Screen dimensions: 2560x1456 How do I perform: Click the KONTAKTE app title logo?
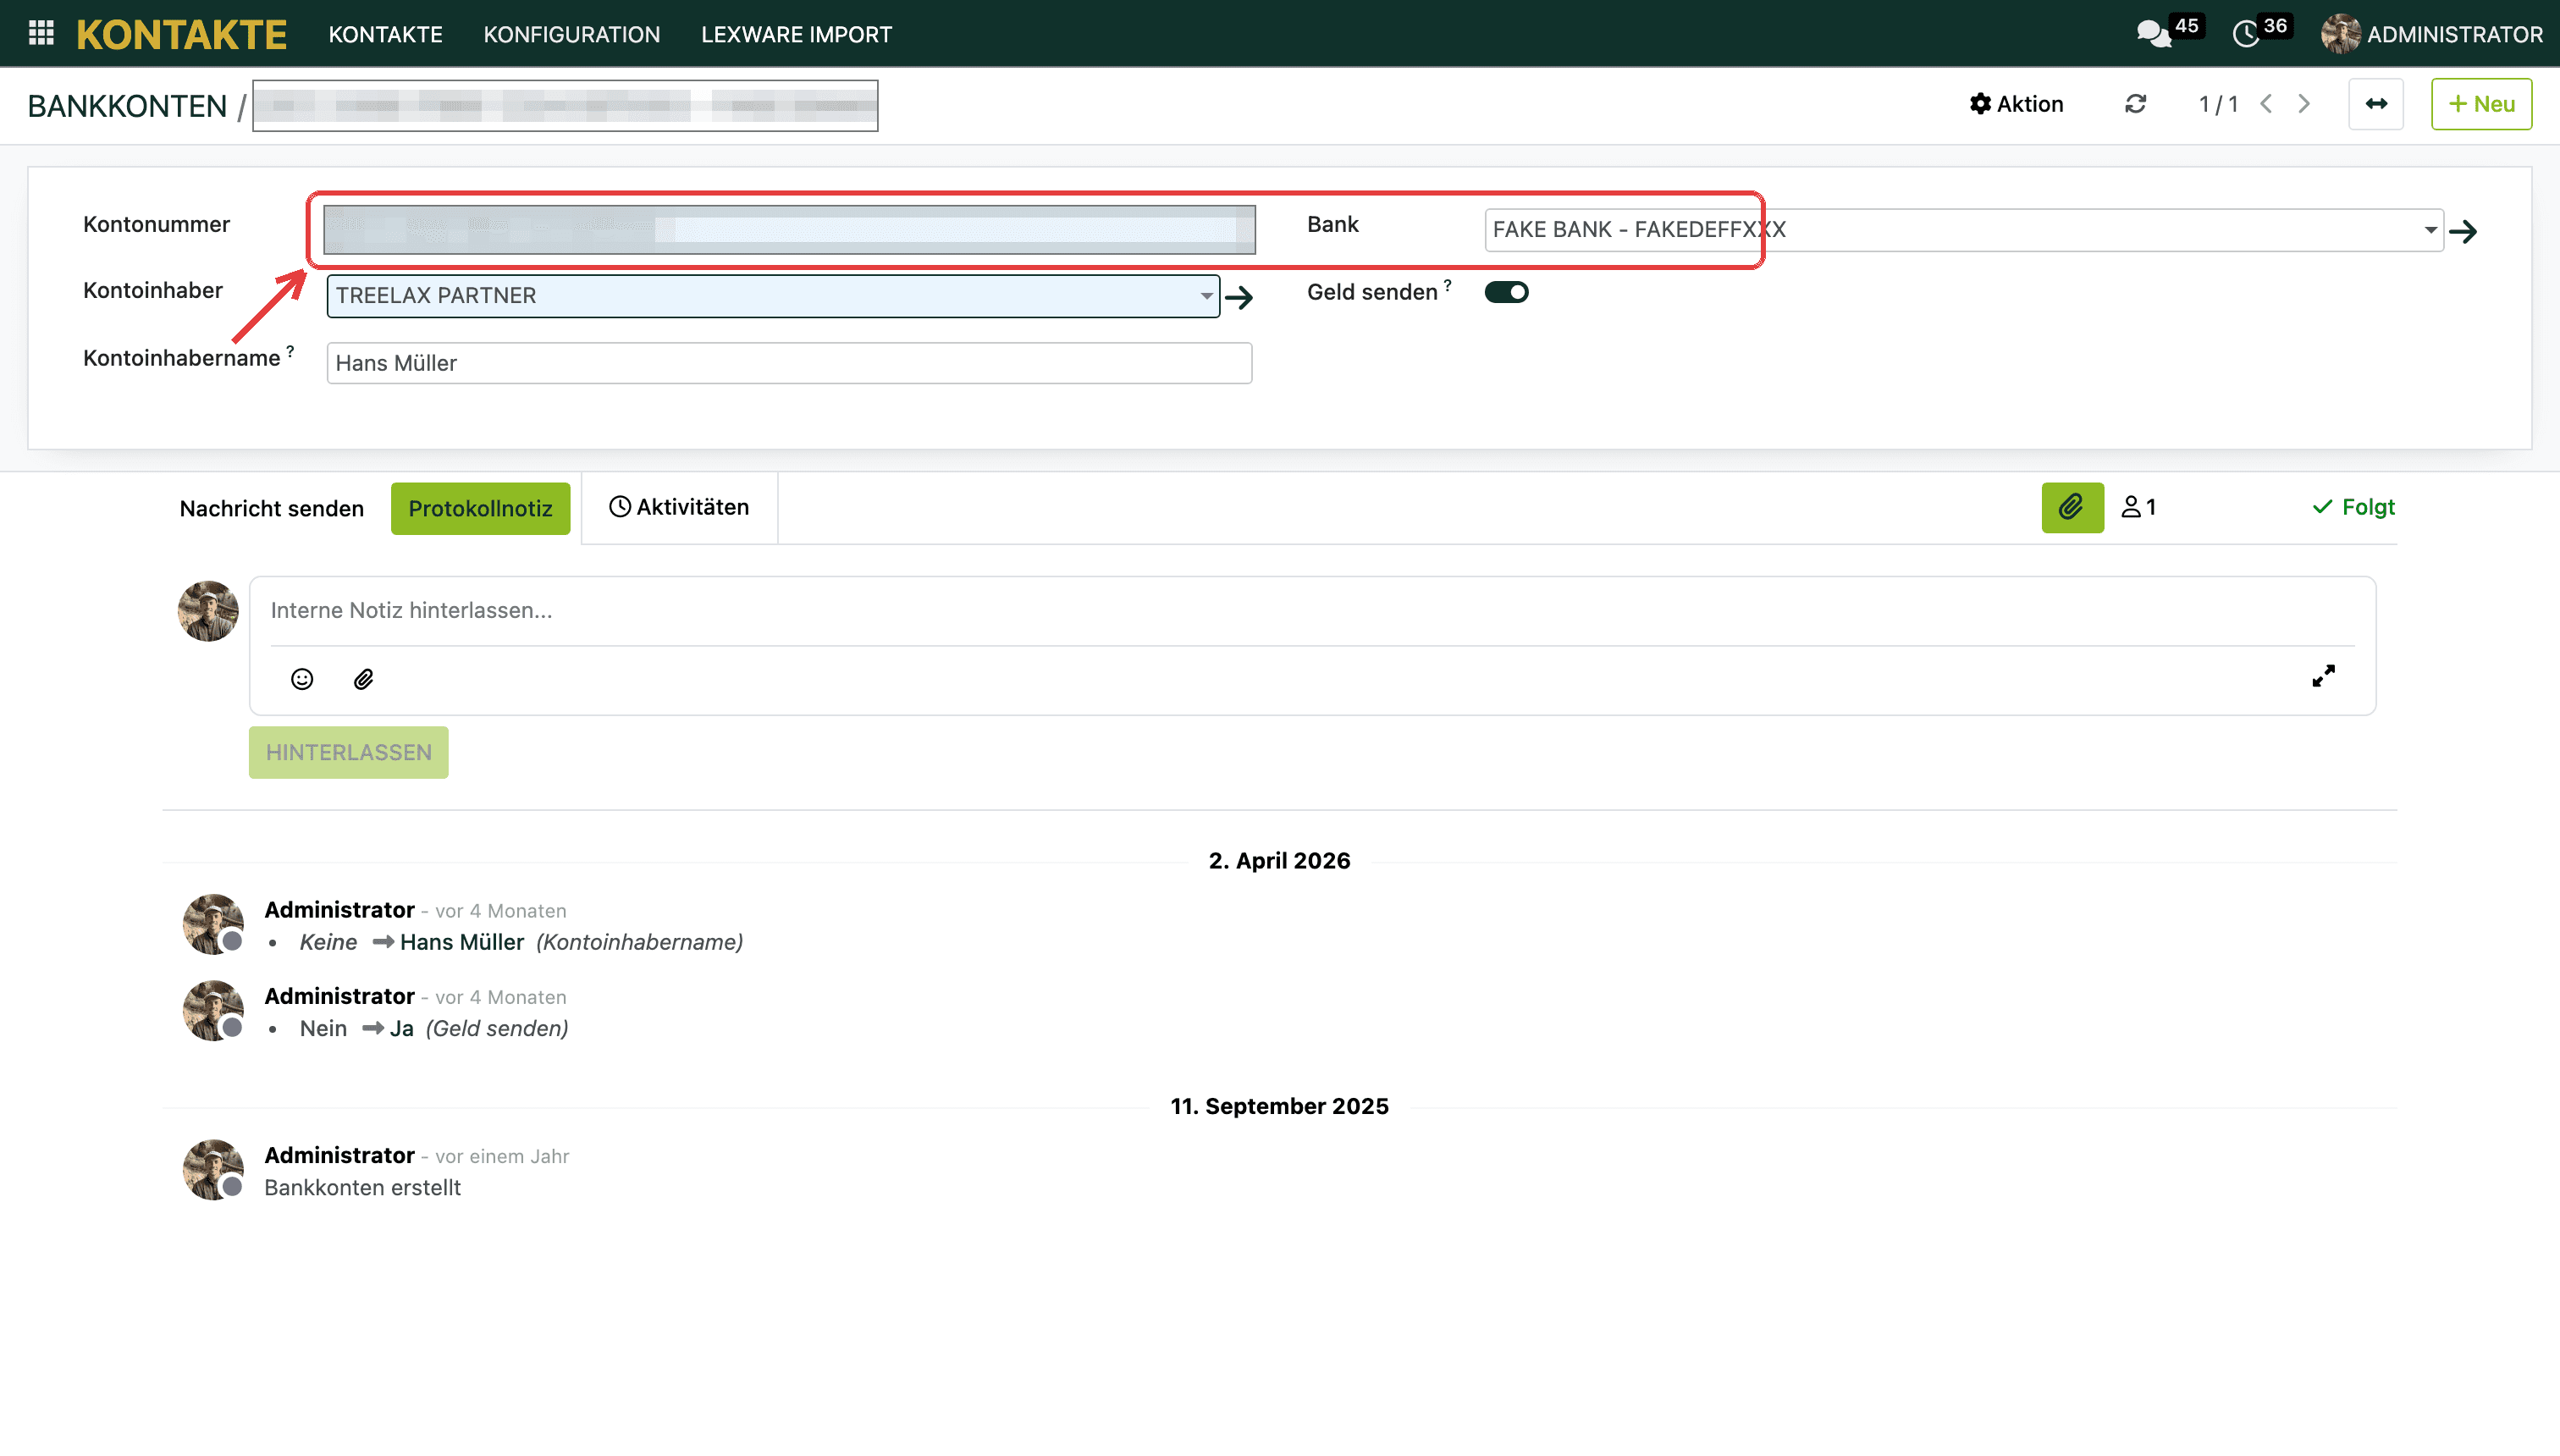pyautogui.click(x=182, y=35)
